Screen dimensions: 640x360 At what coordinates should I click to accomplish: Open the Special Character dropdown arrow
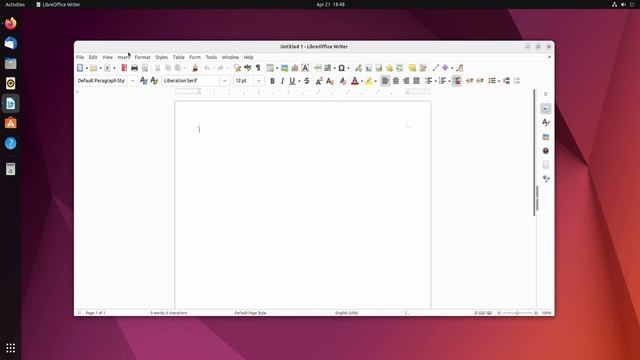coord(348,68)
